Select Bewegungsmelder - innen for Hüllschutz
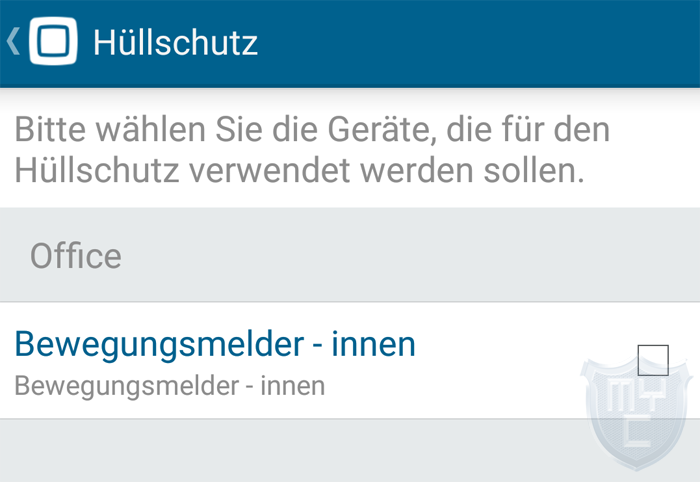700x482 pixels. coord(653,360)
